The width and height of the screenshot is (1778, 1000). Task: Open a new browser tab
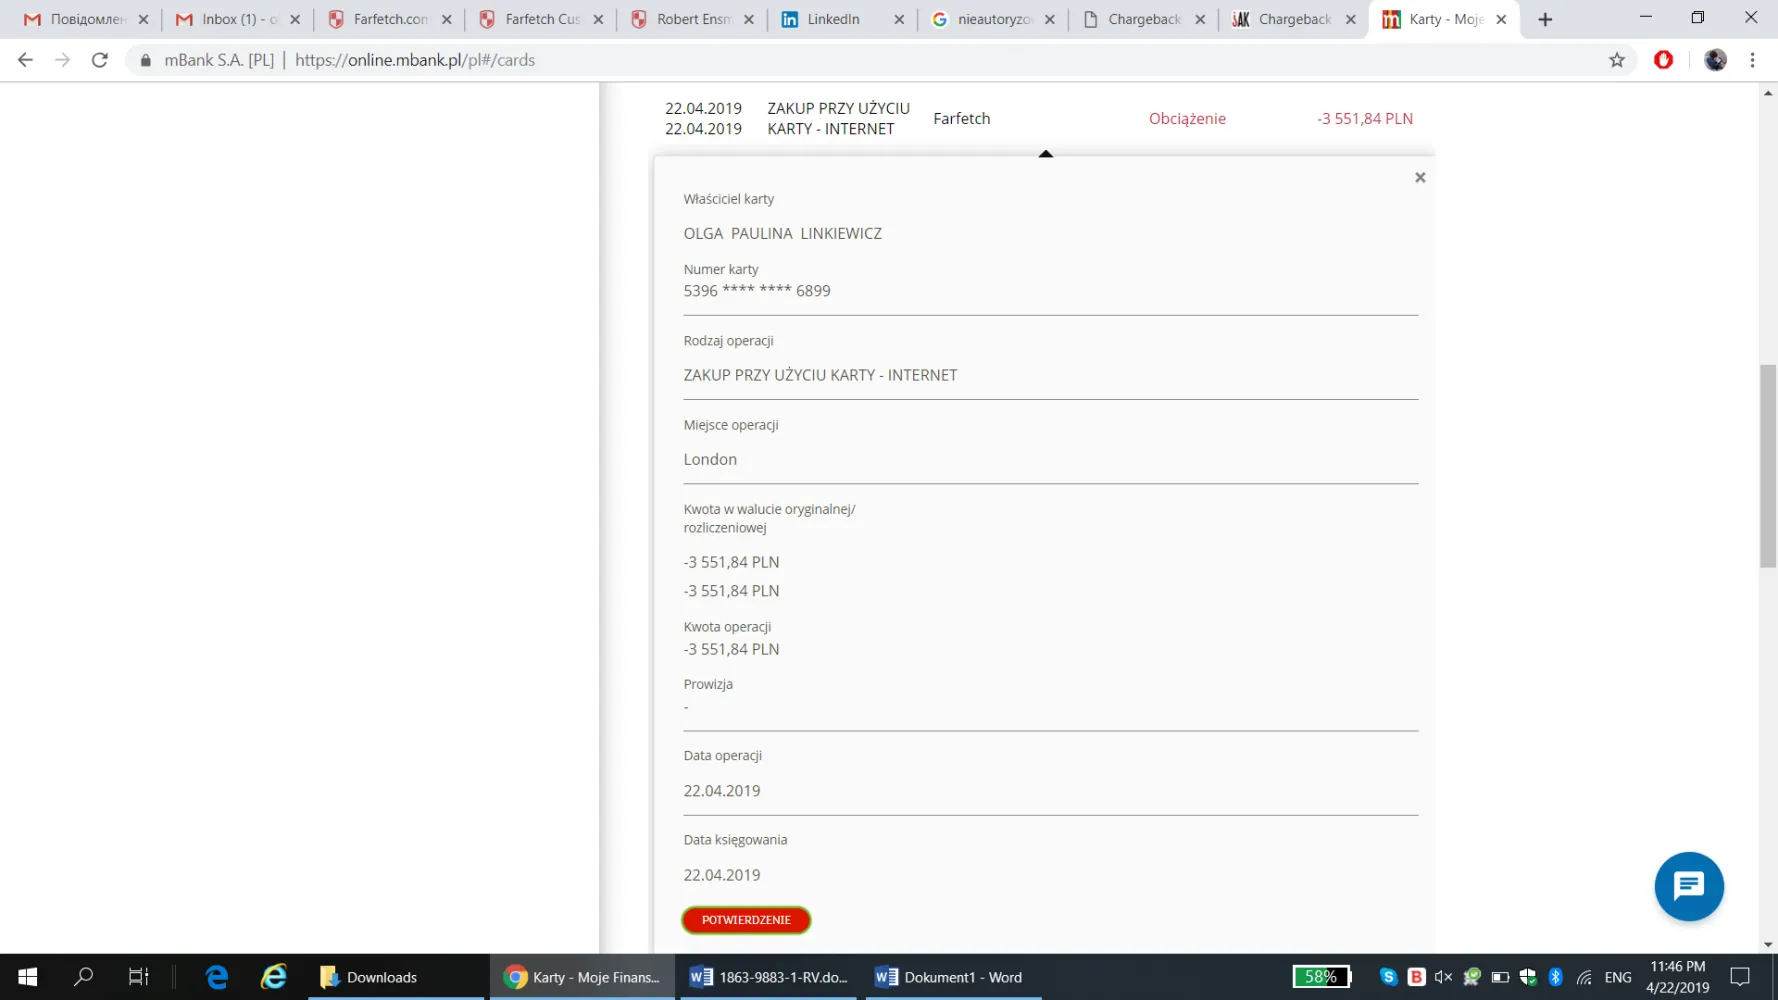[1545, 19]
